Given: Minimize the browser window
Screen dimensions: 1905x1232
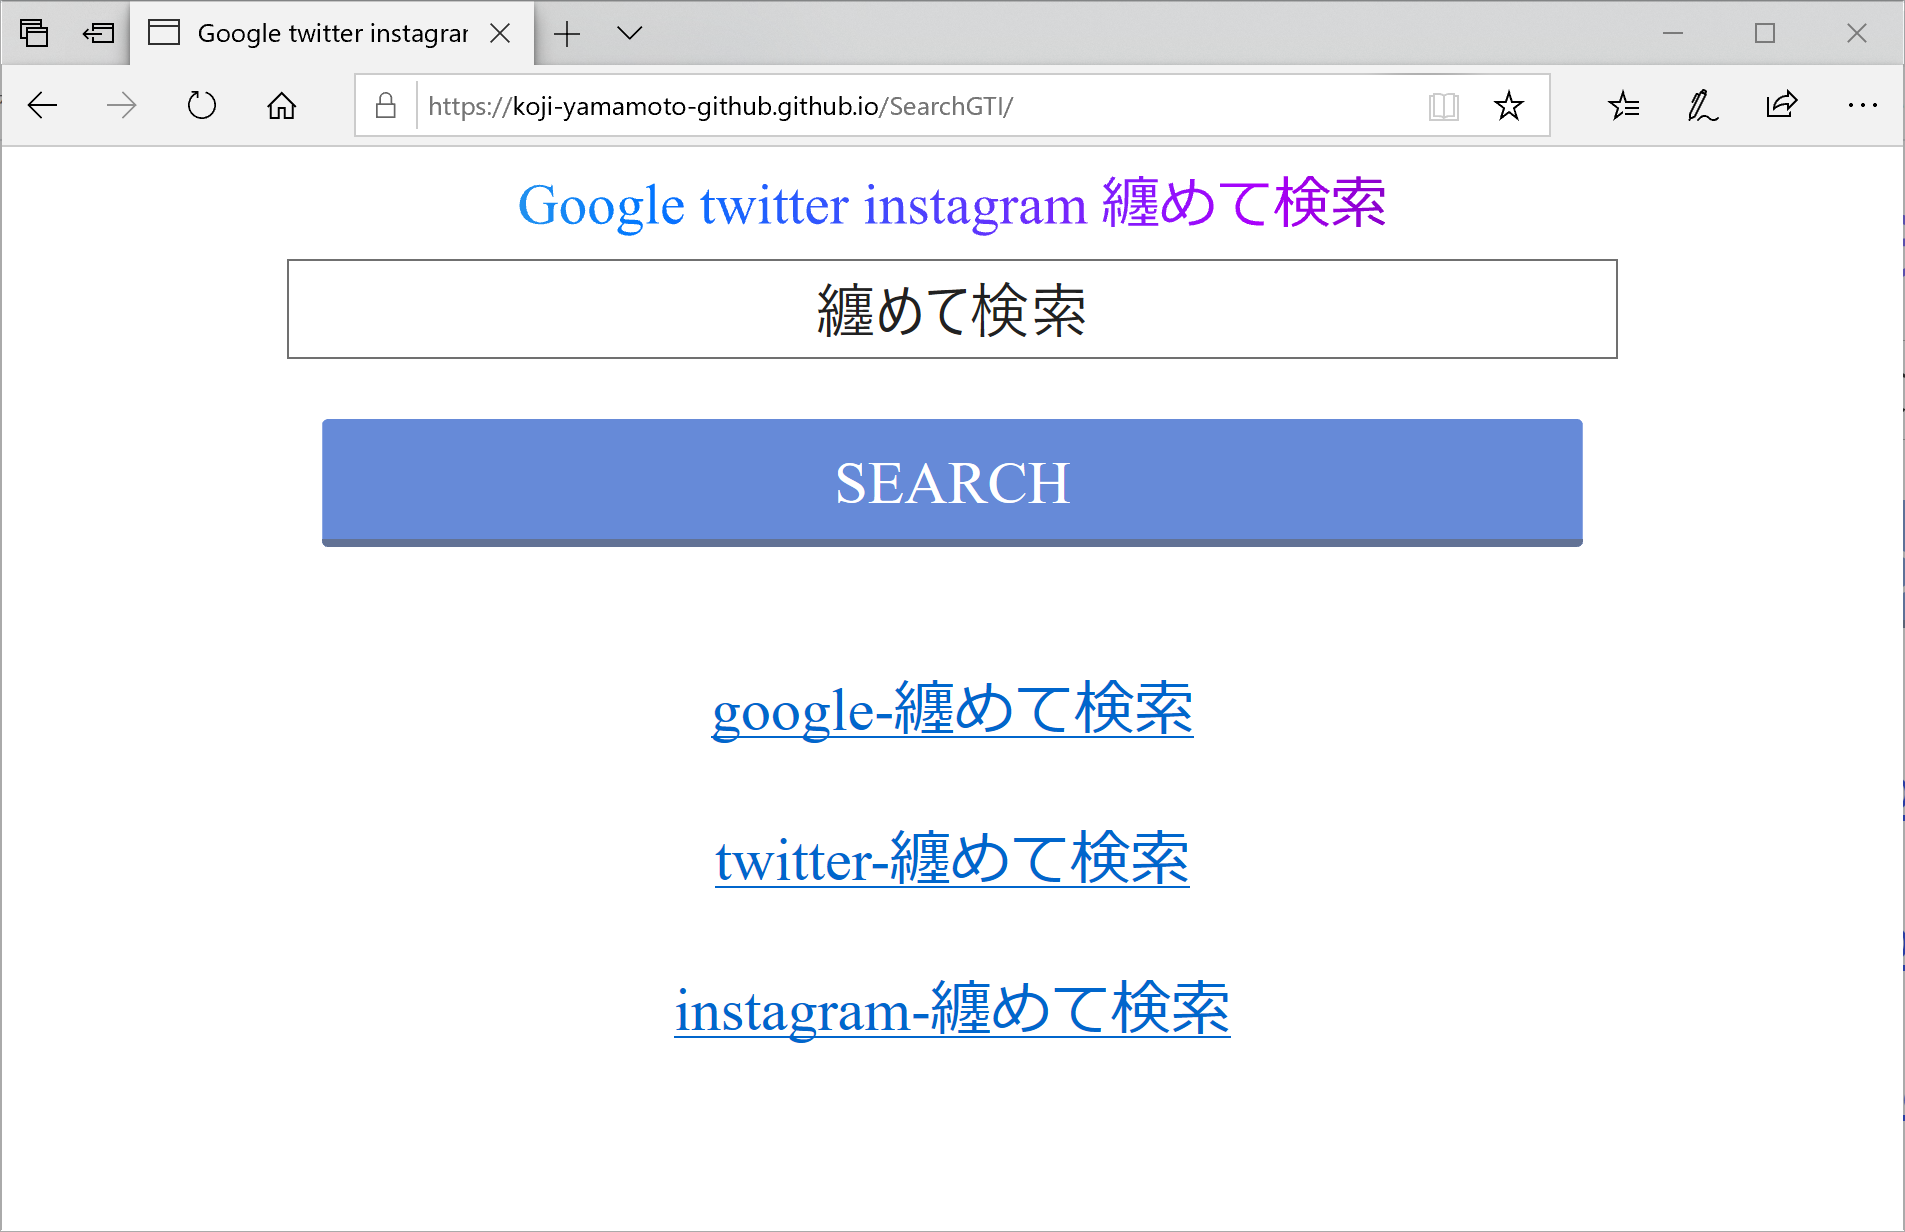Looking at the screenshot, I should (1673, 33).
